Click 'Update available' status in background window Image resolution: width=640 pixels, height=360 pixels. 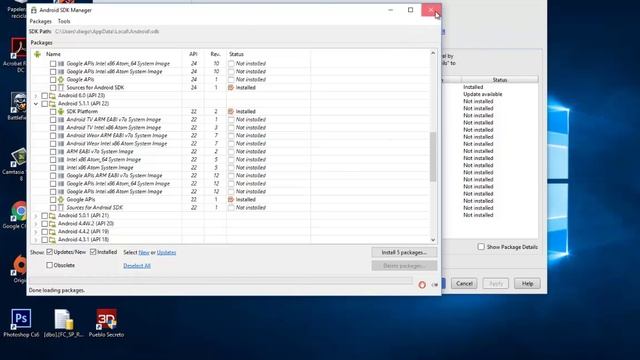point(482,94)
